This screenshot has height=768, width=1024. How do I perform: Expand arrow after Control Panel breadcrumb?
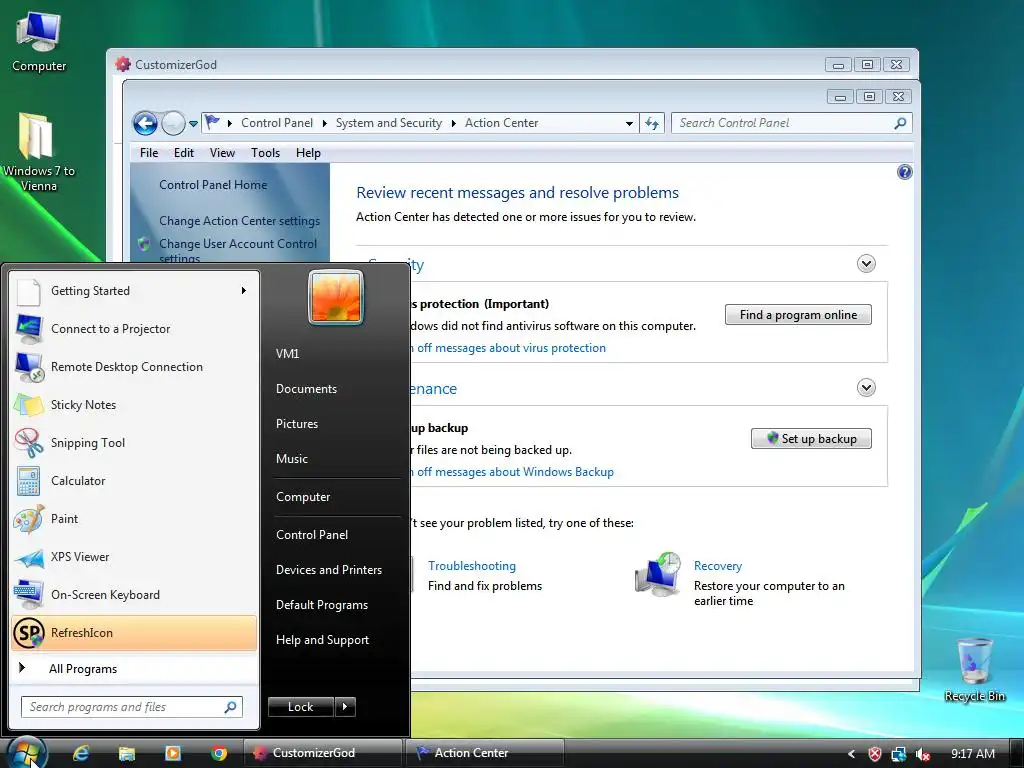325,123
